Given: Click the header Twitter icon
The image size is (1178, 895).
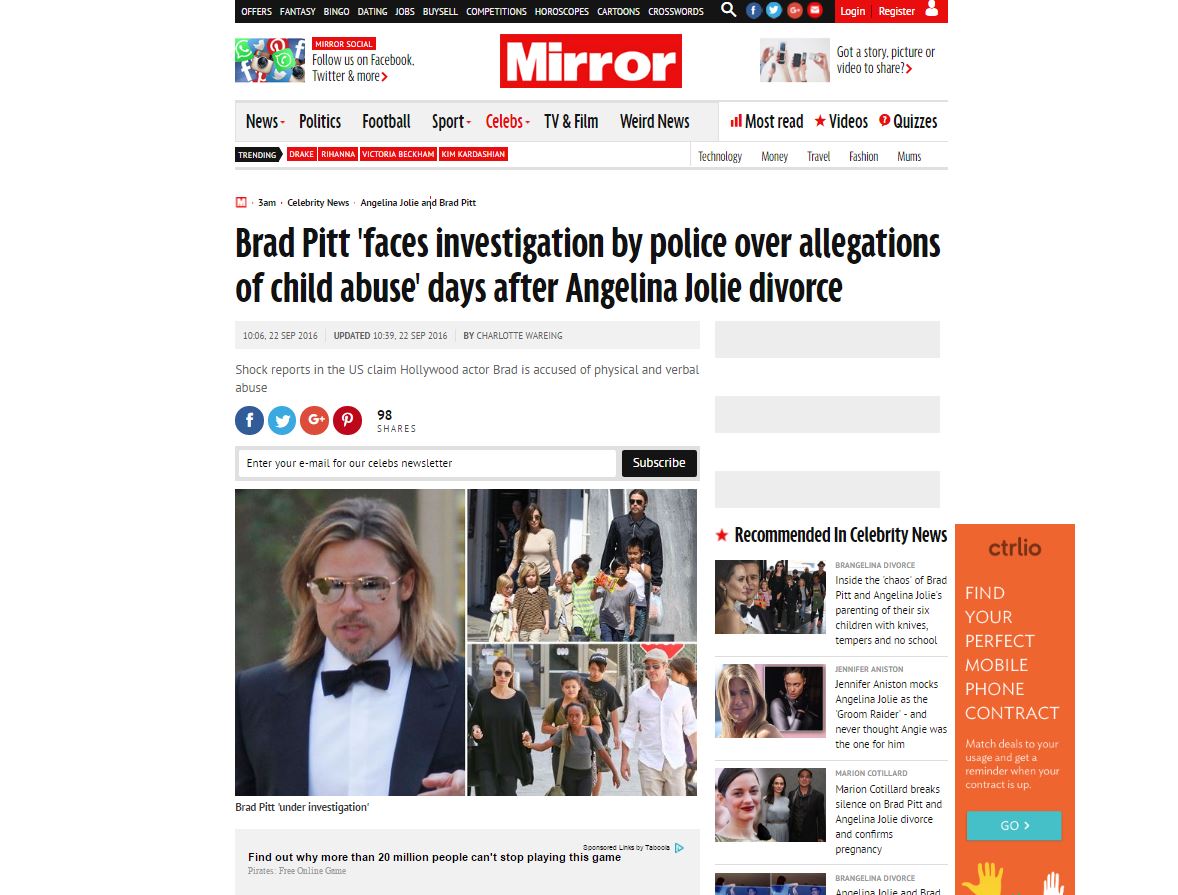Looking at the screenshot, I should (x=774, y=11).
